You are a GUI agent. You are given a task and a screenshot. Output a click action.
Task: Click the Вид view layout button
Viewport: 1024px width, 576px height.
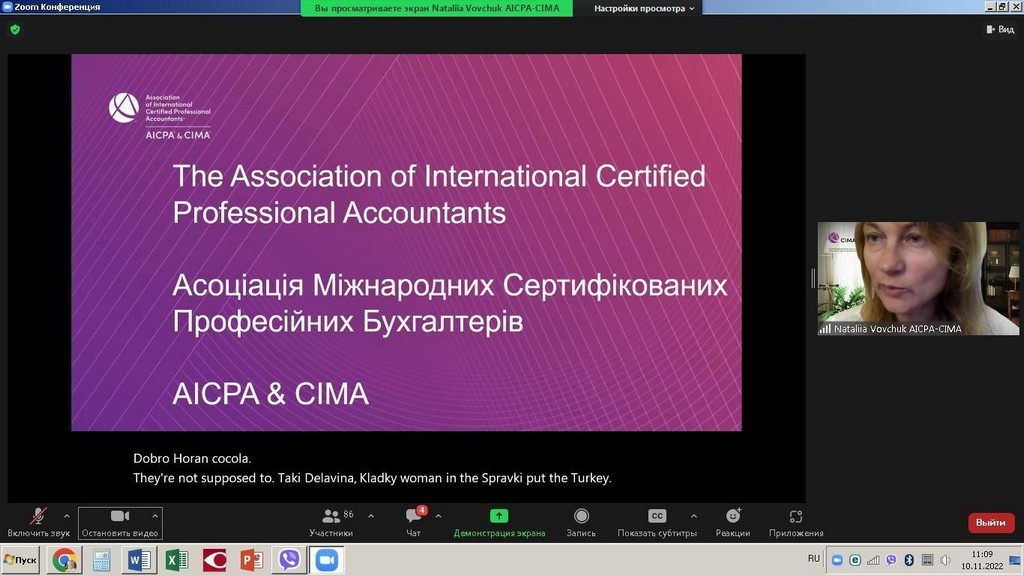pos(999,29)
